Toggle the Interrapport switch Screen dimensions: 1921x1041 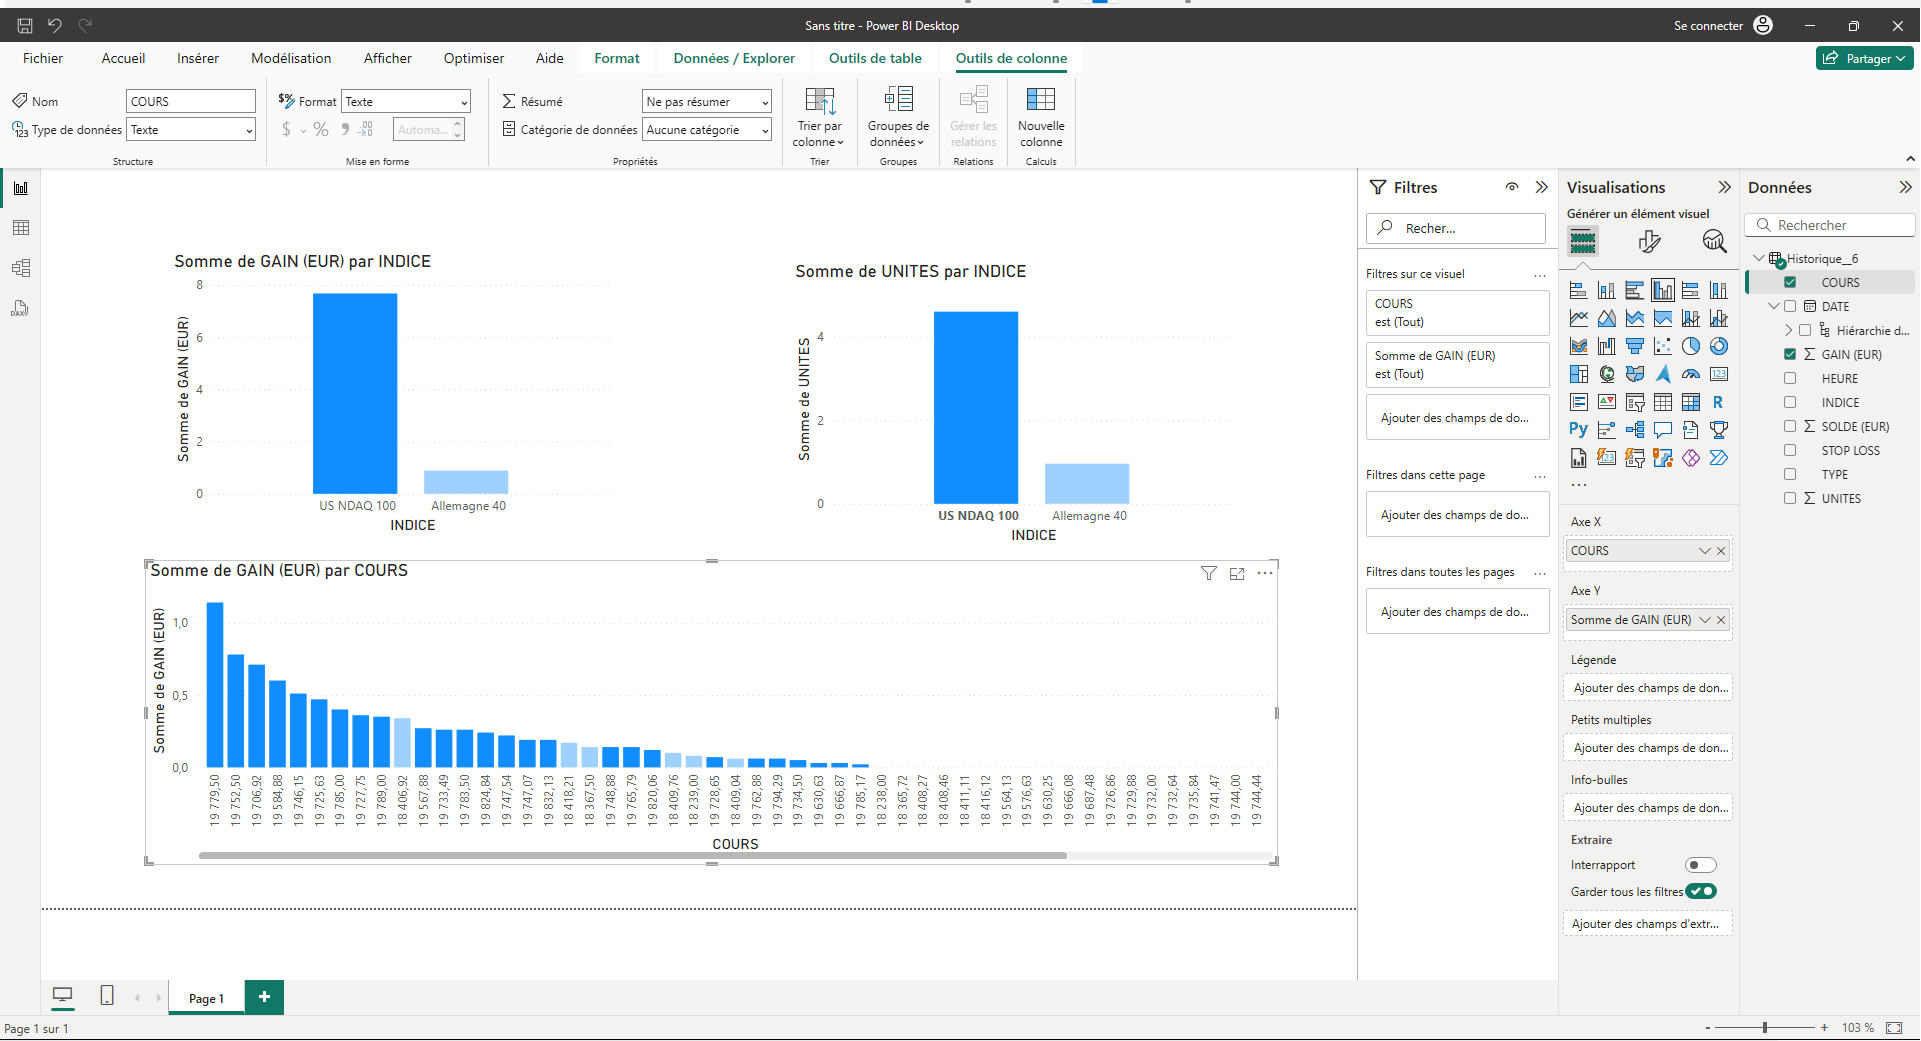pos(1700,865)
